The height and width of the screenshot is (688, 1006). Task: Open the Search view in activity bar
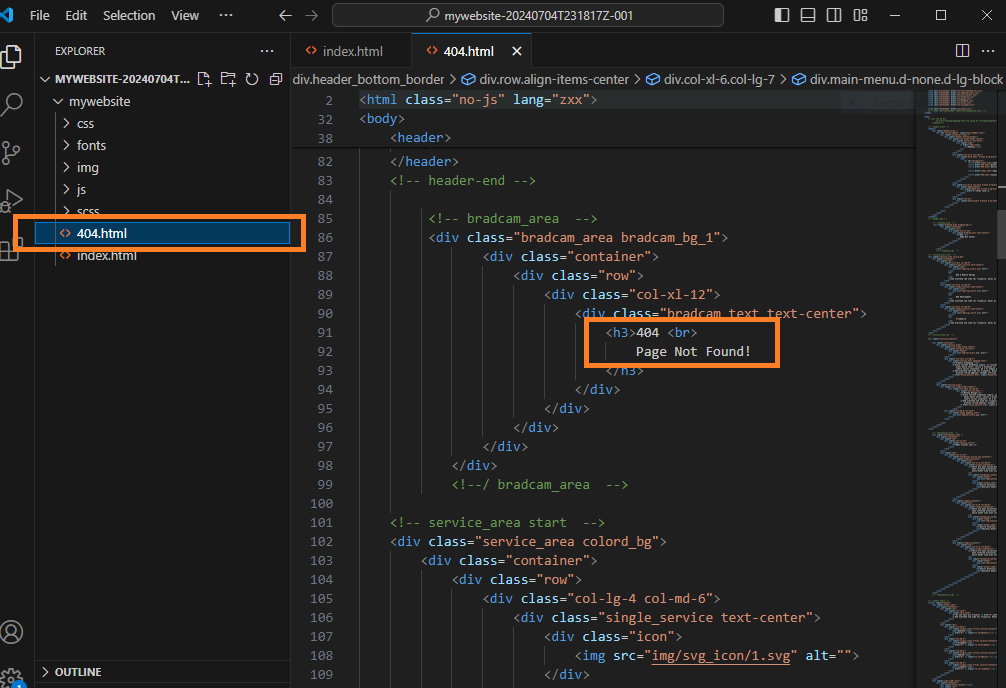click(x=12, y=104)
